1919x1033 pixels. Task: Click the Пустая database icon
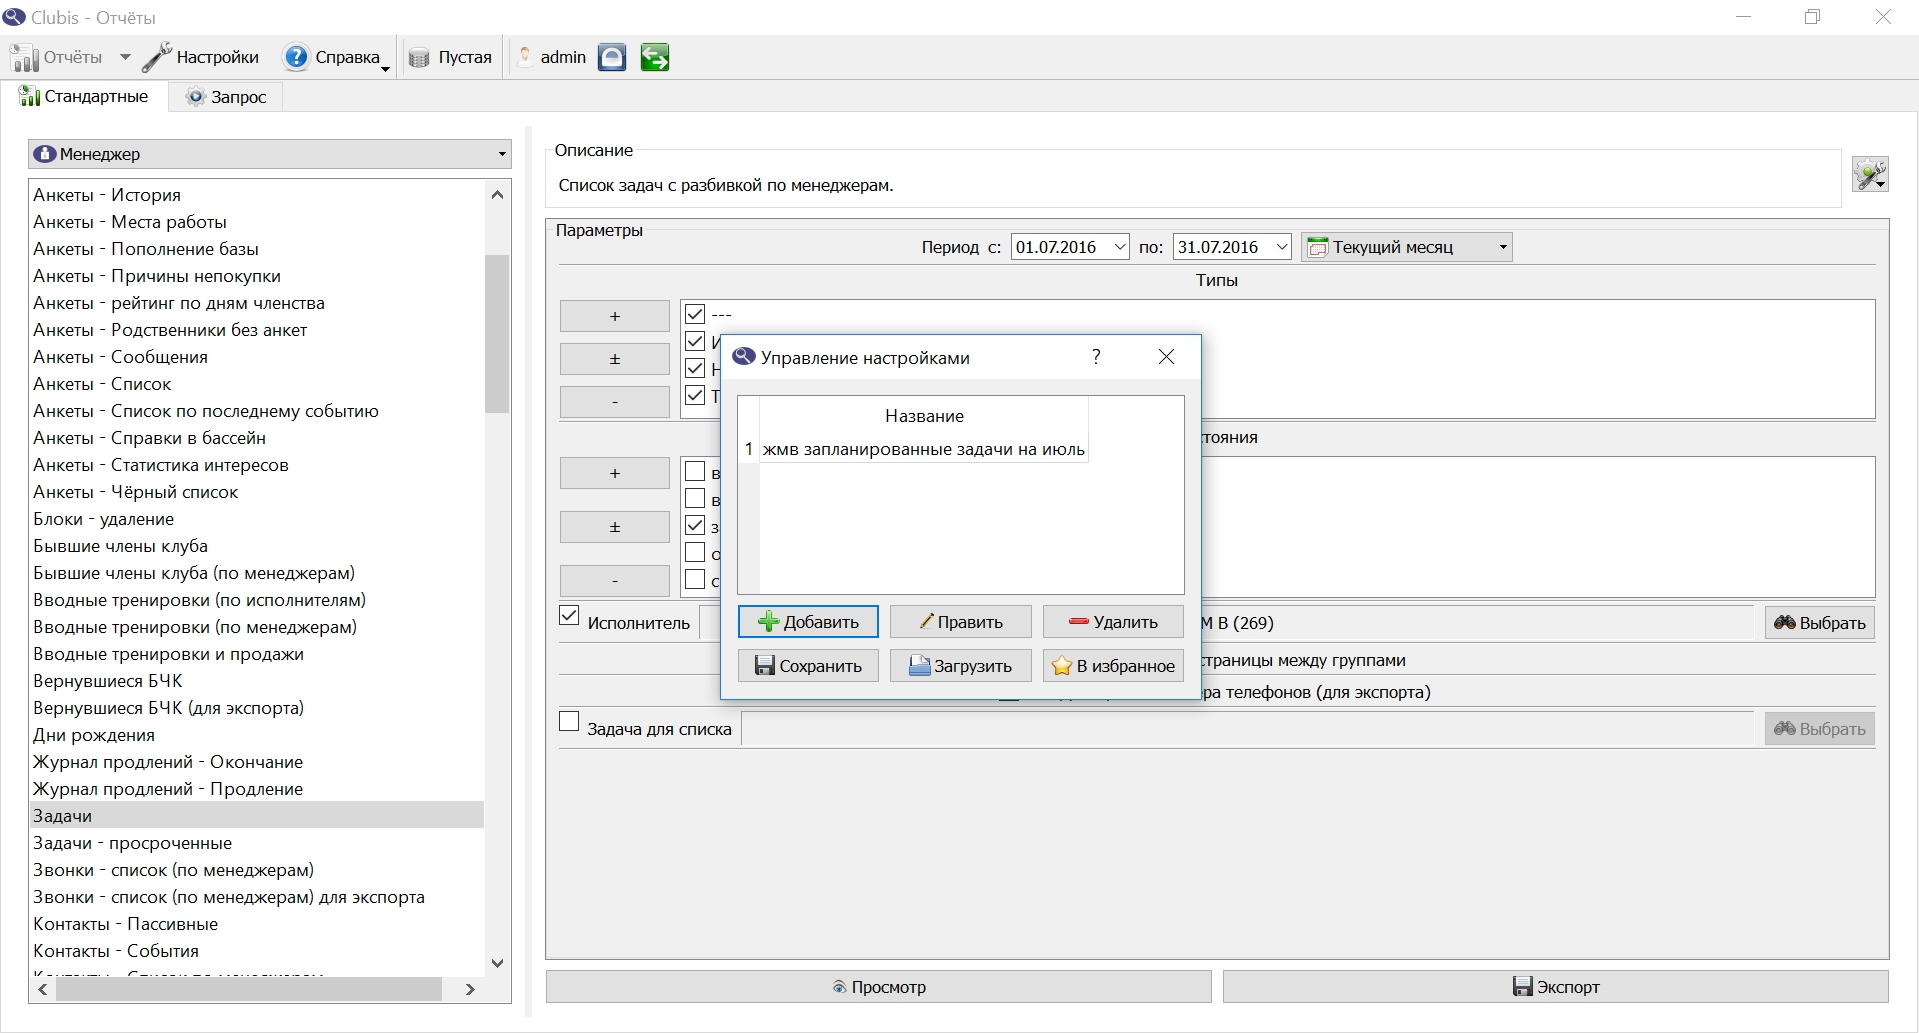point(419,58)
